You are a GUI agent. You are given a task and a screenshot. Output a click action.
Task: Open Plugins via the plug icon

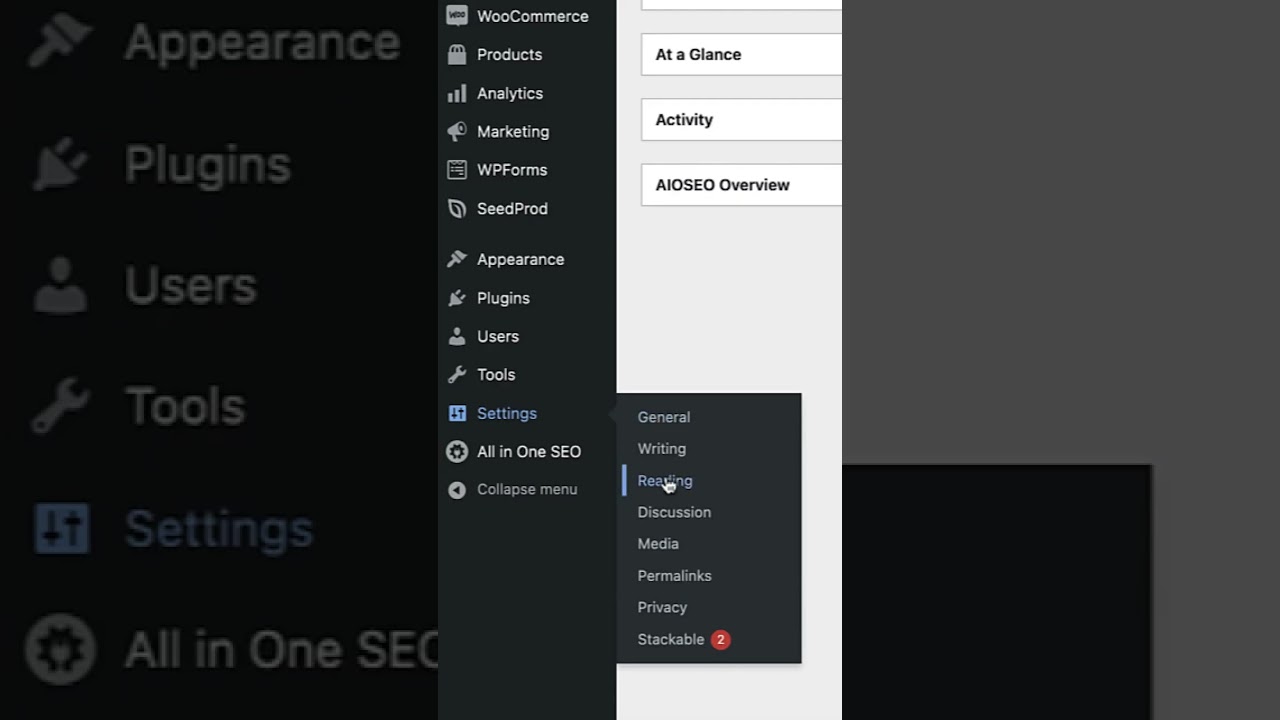457,298
